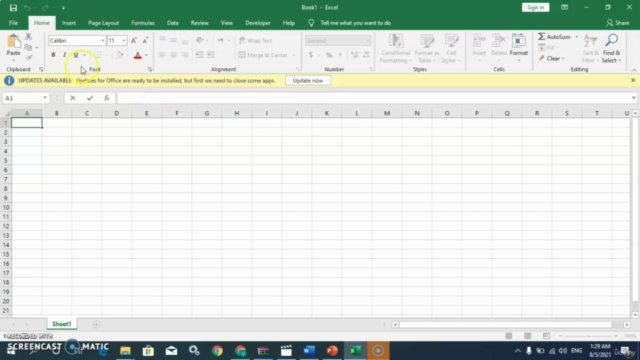The width and height of the screenshot is (640, 360).
Task: Click the formula bar Cancel X
Action: tap(73, 98)
